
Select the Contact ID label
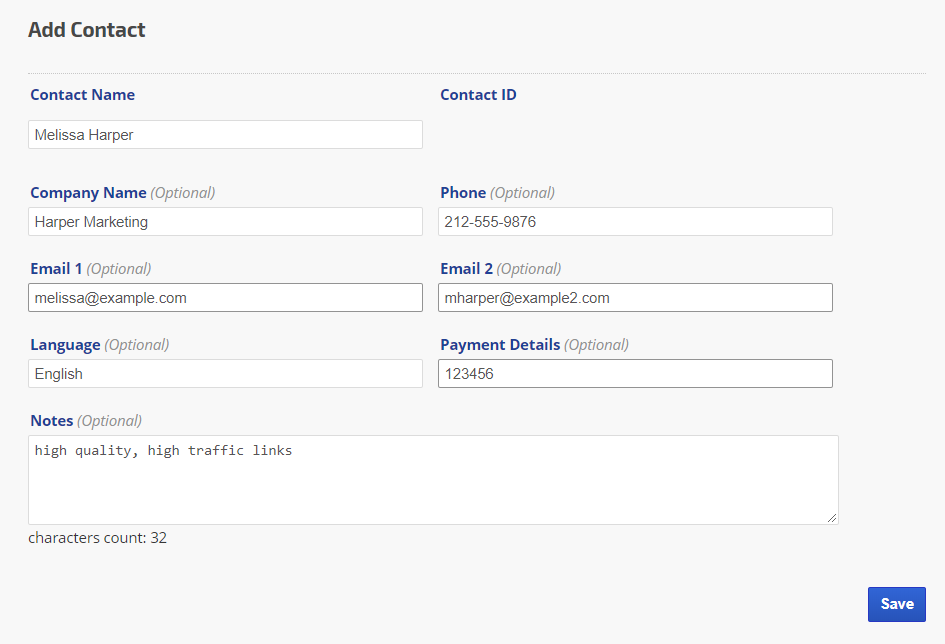coord(478,95)
